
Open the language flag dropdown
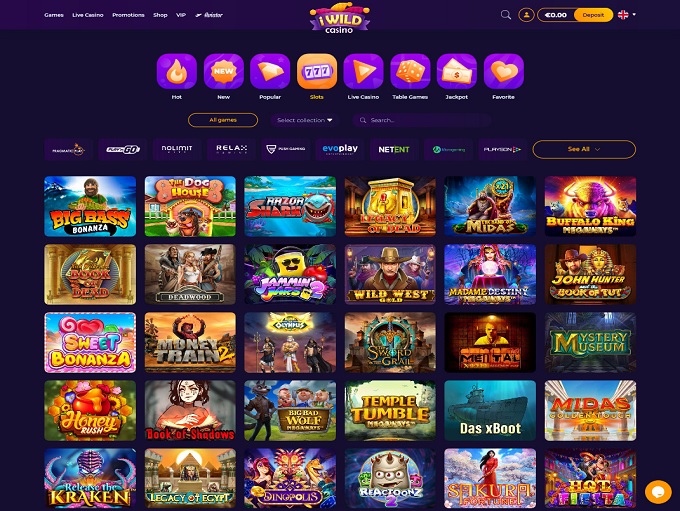(x=627, y=15)
